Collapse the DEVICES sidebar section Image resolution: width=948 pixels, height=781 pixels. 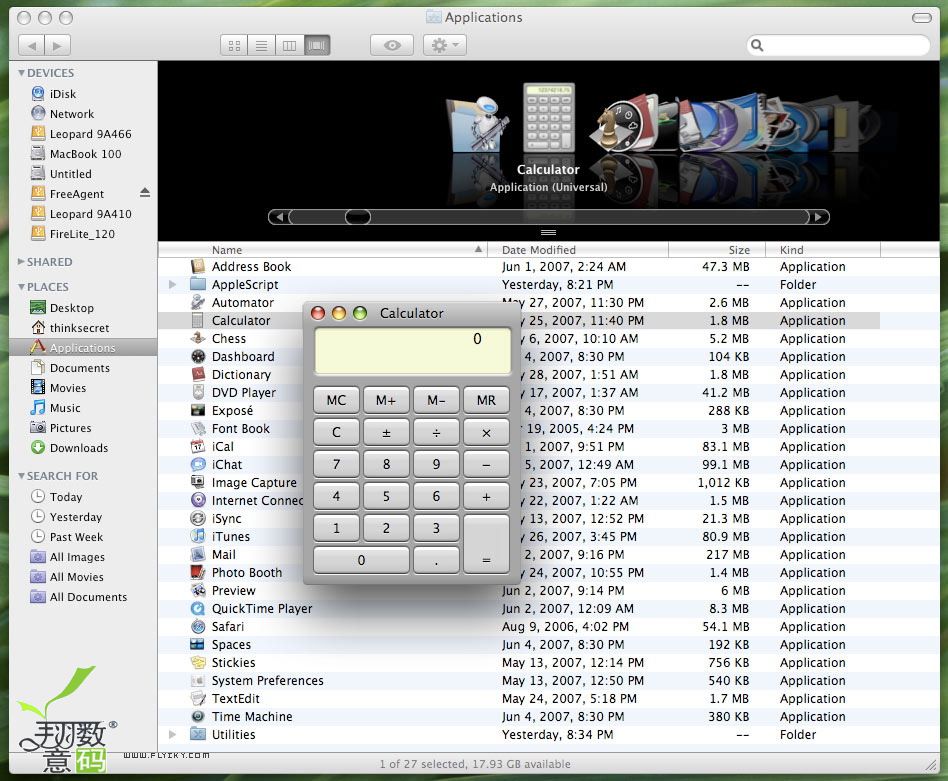(21, 73)
